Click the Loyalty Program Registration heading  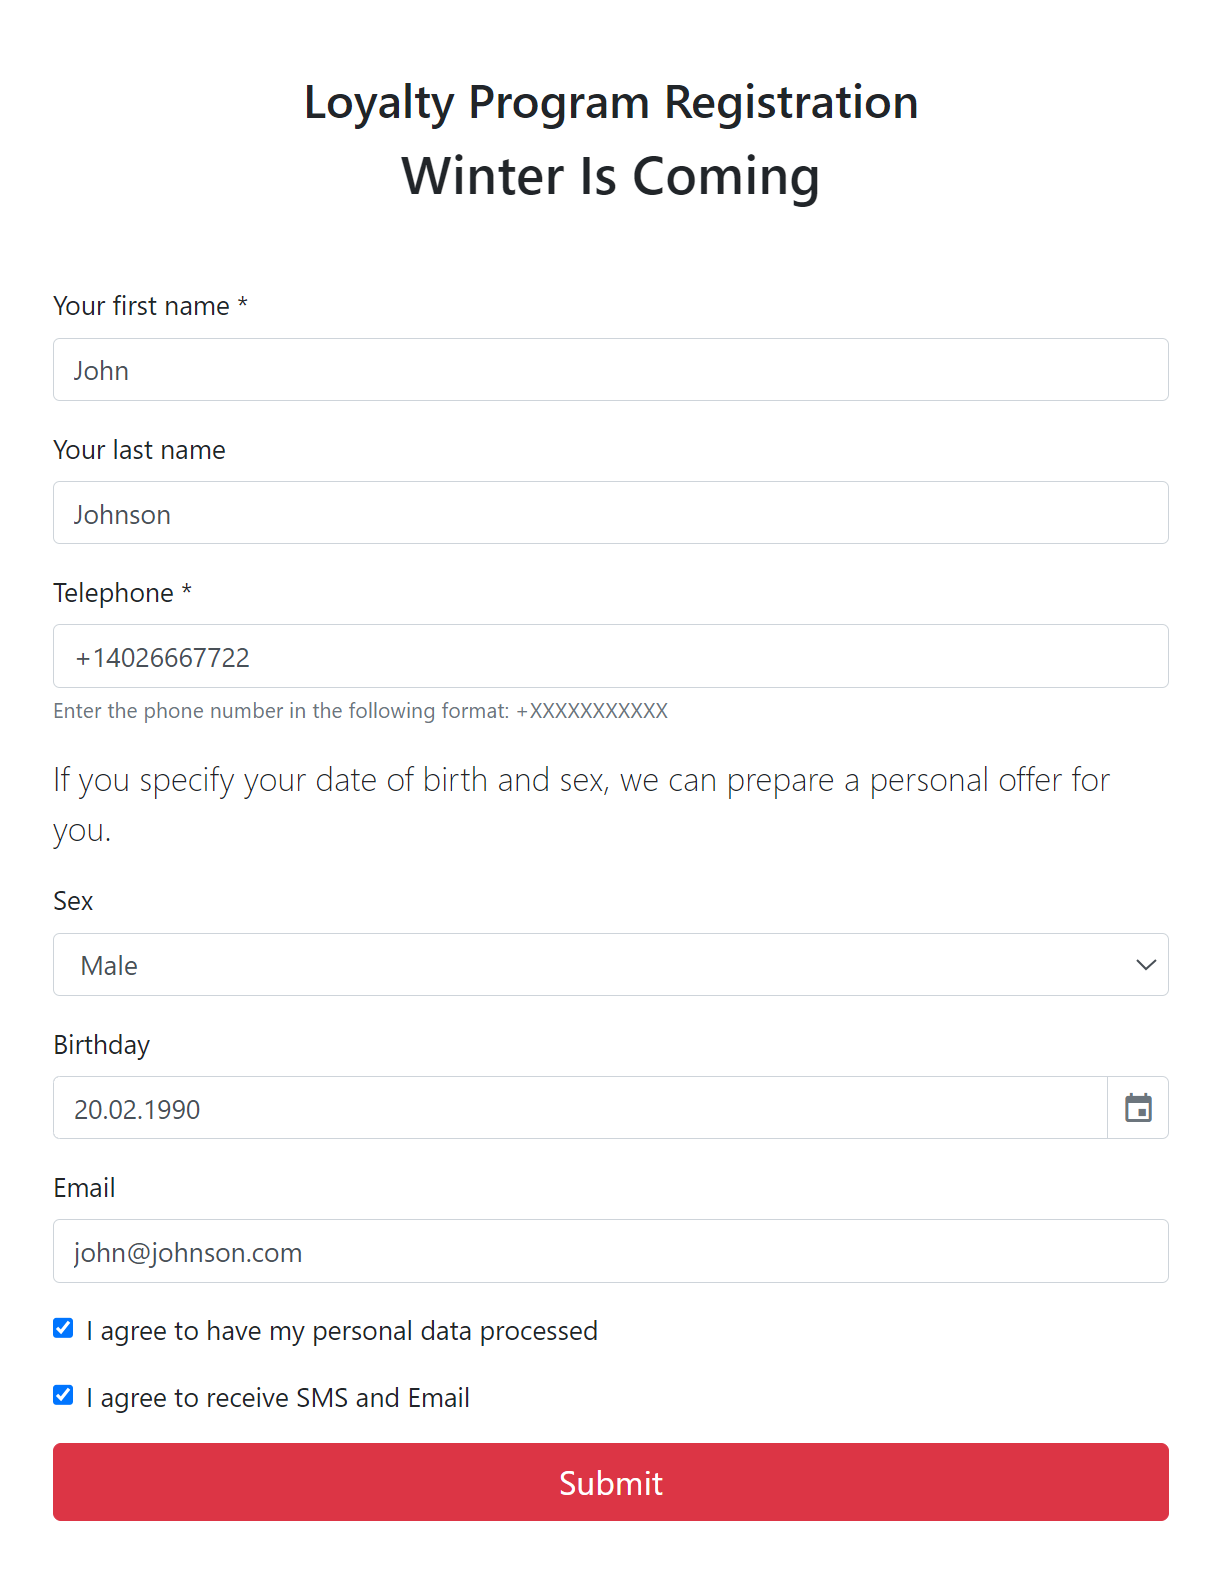(x=611, y=102)
